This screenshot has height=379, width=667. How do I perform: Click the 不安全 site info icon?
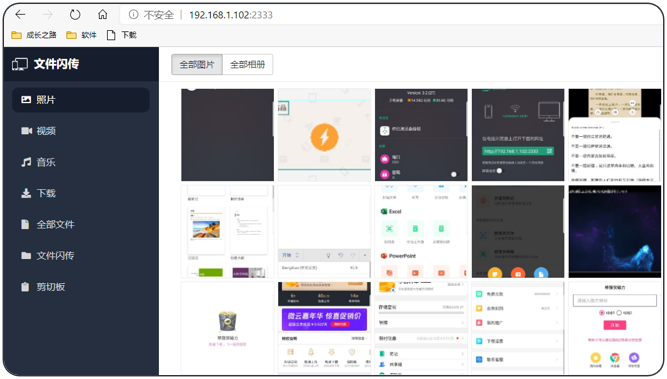pyautogui.click(x=134, y=15)
